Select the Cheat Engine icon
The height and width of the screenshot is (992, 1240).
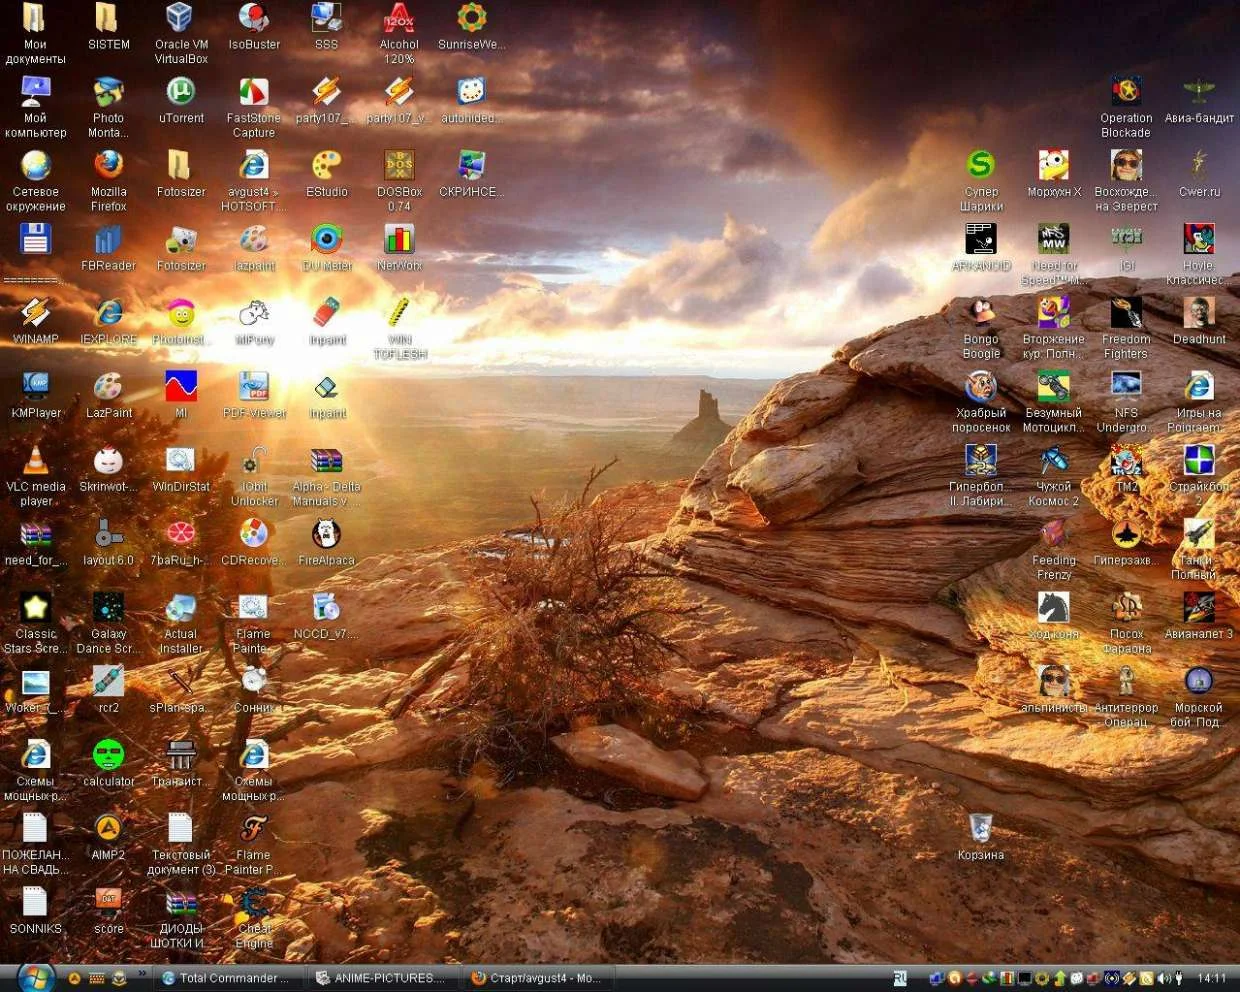tap(254, 918)
